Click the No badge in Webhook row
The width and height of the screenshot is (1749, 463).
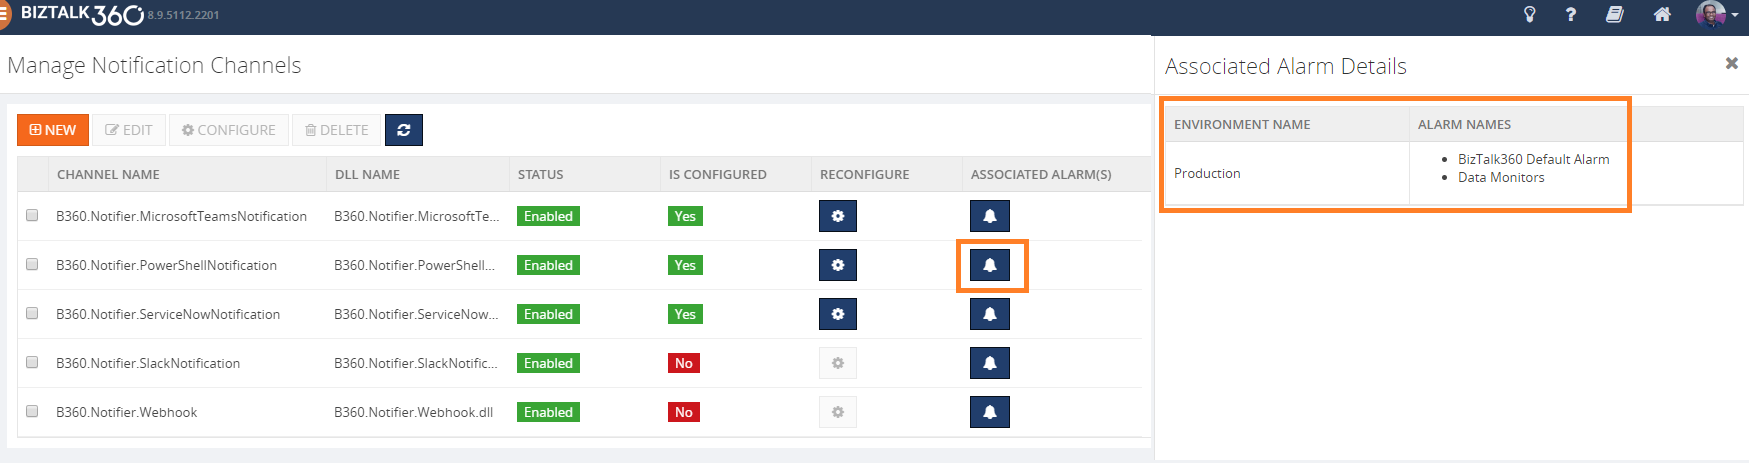pyautogui.click(x=684, y=412)
